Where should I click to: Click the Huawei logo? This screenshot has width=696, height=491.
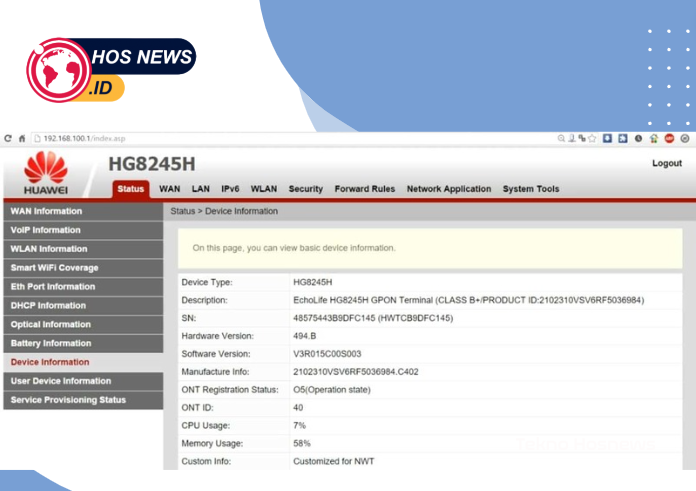tap(46, 173)
